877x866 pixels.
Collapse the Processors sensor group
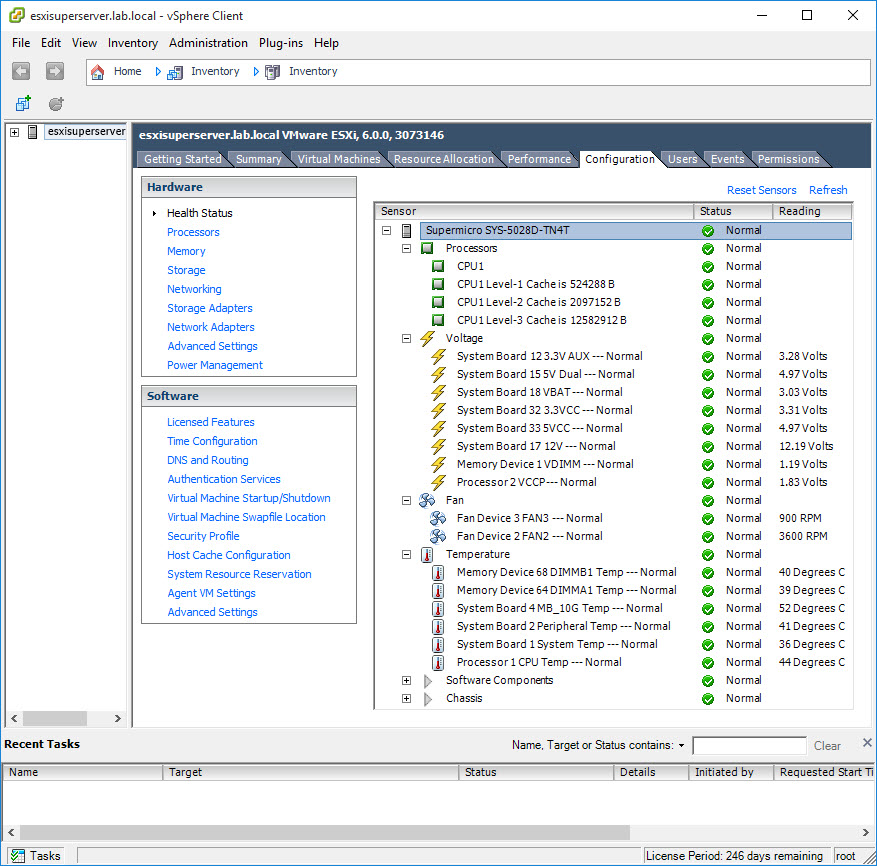[x=407, y=248]
